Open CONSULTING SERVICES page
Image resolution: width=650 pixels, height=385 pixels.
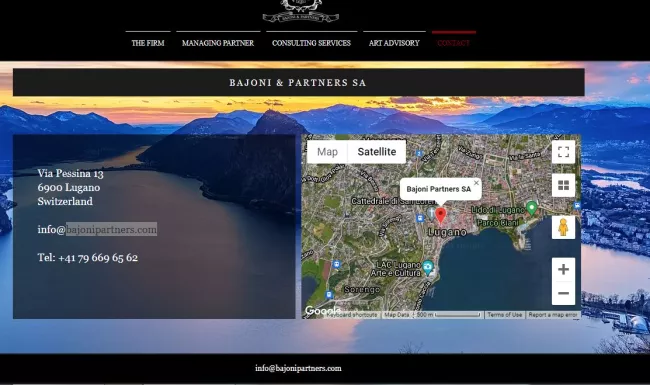pyautogui.click(x=311, y=43)
